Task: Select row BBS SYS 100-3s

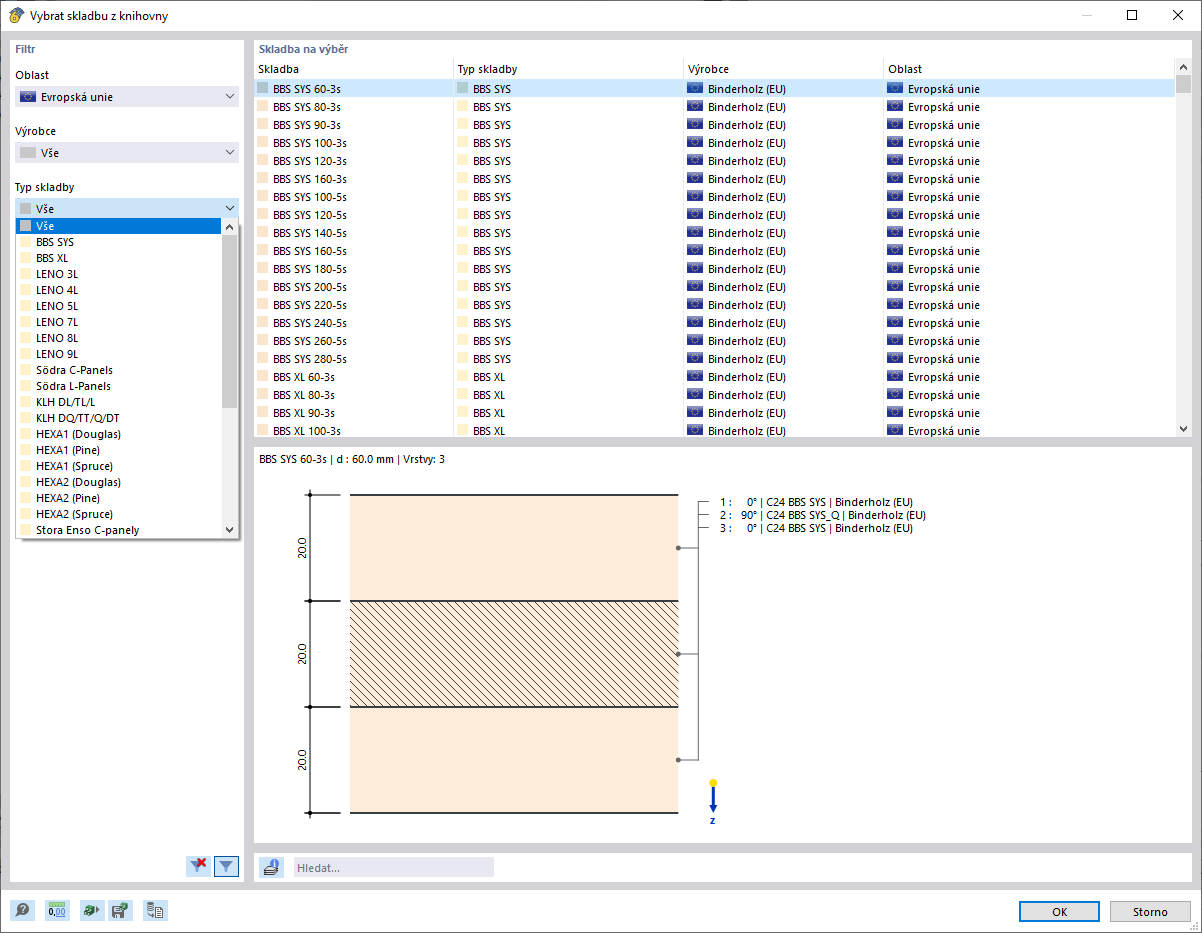Action: point(714,143)
